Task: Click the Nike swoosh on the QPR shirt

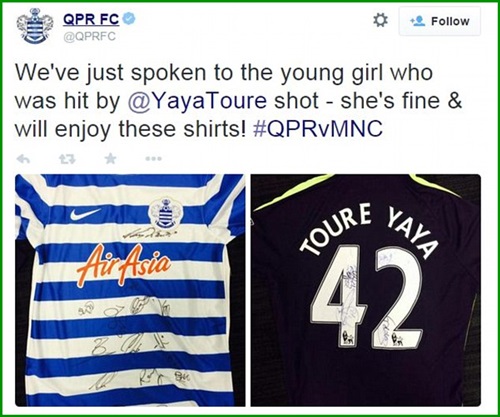Action: [85, 214]
